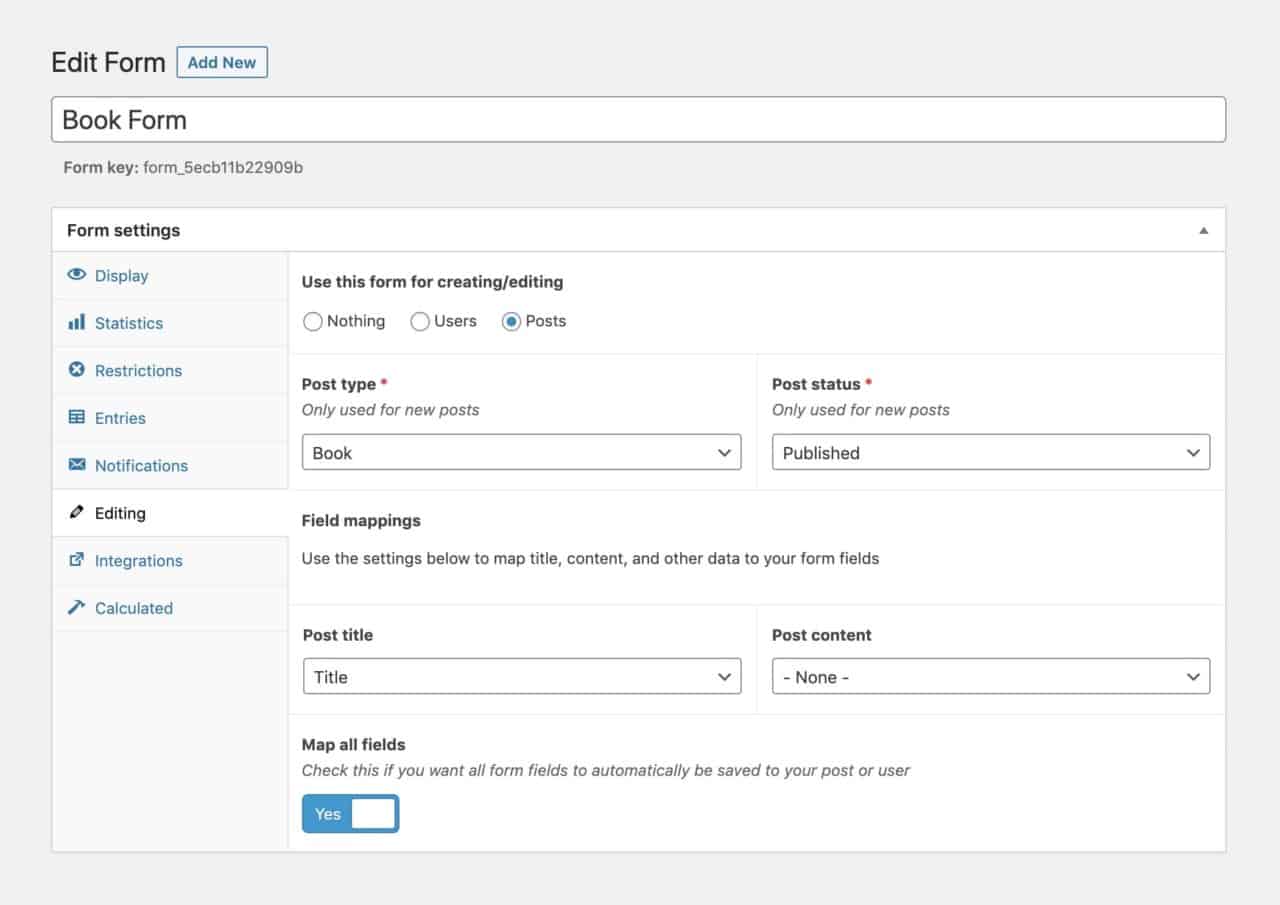This screenshot has height=905, width=1280.
Task: Open the Post type dropdown showing Book
Action: [521, 452]
